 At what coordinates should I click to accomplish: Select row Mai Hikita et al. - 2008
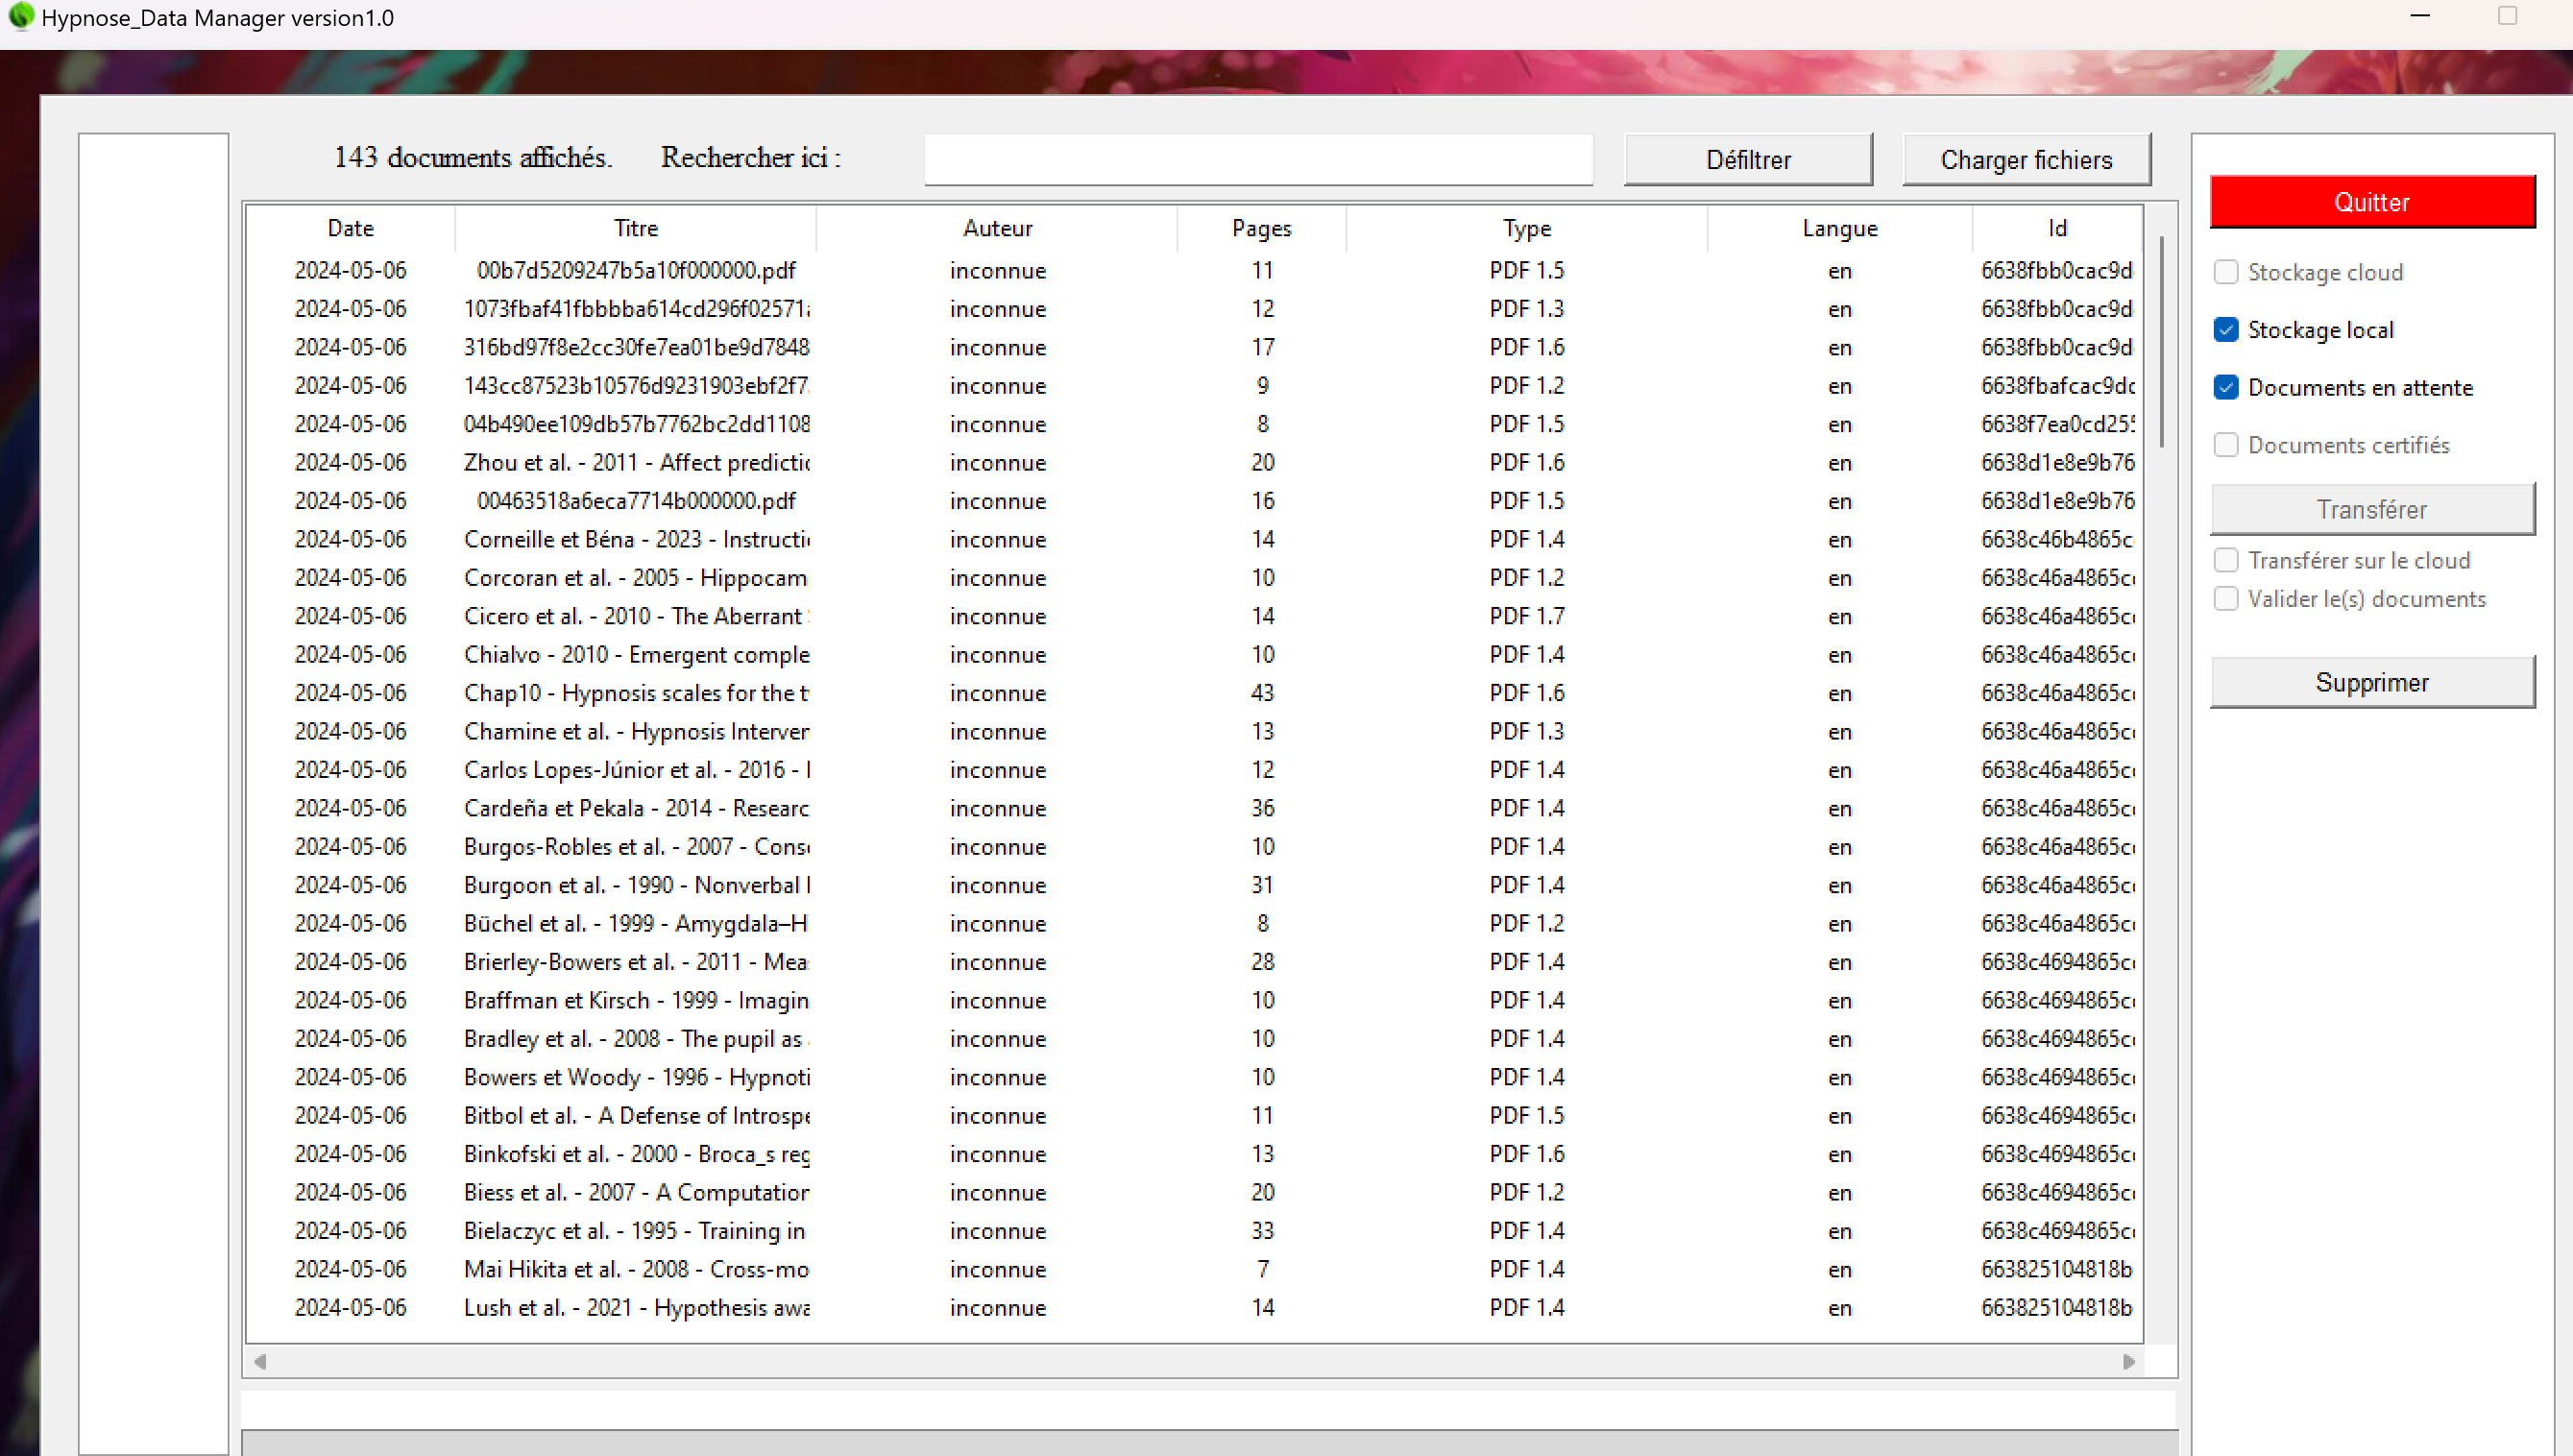click(x=1195, y=1269)
